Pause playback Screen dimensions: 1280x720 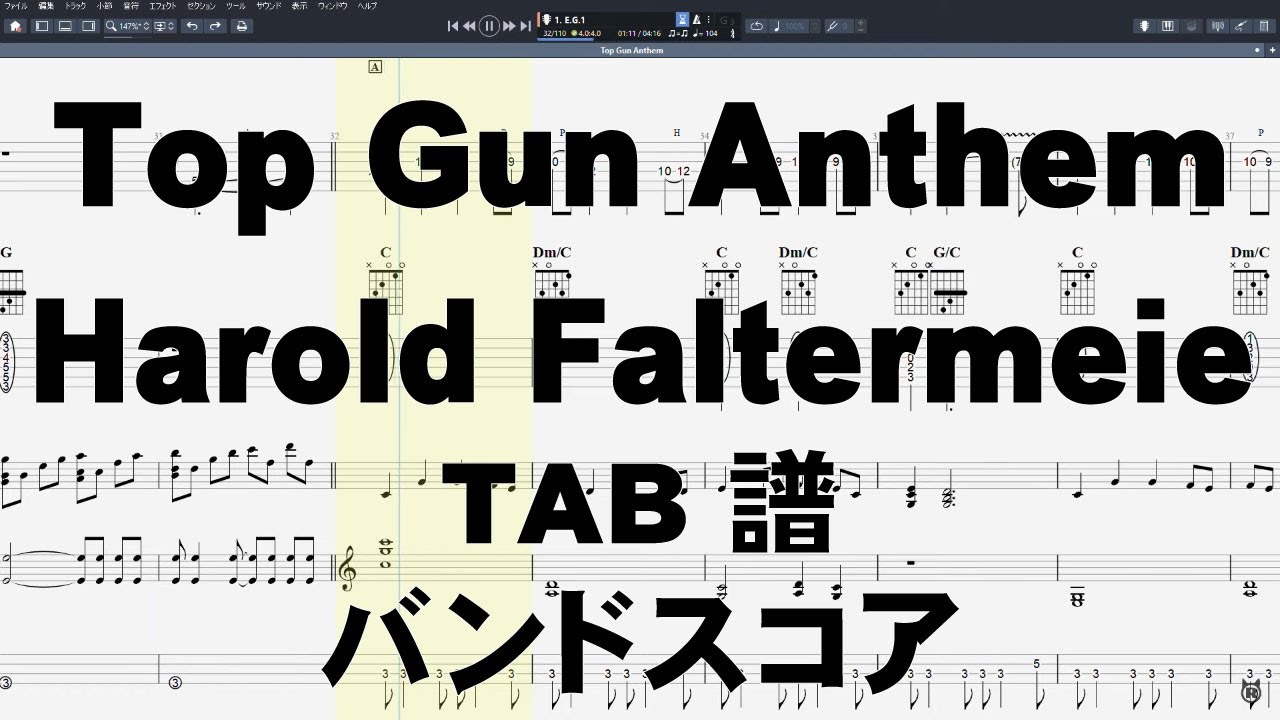pos(489,26)
